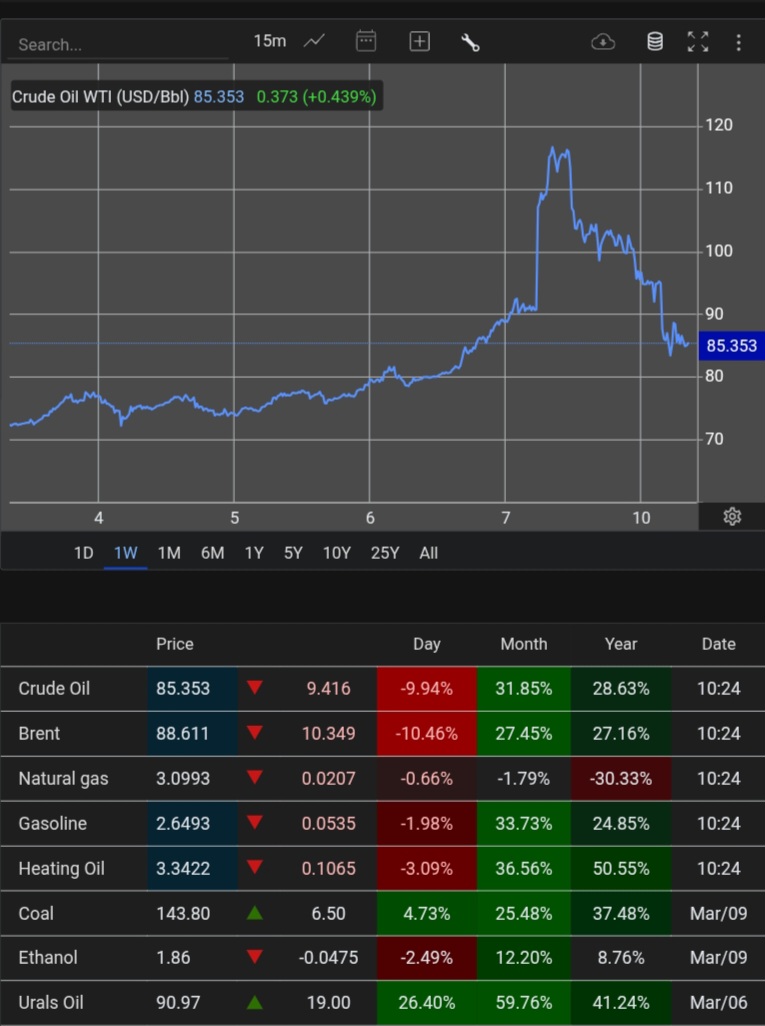Click Coal price 143.80
Screen dimensions: 765x1026
tap(183, 913)
